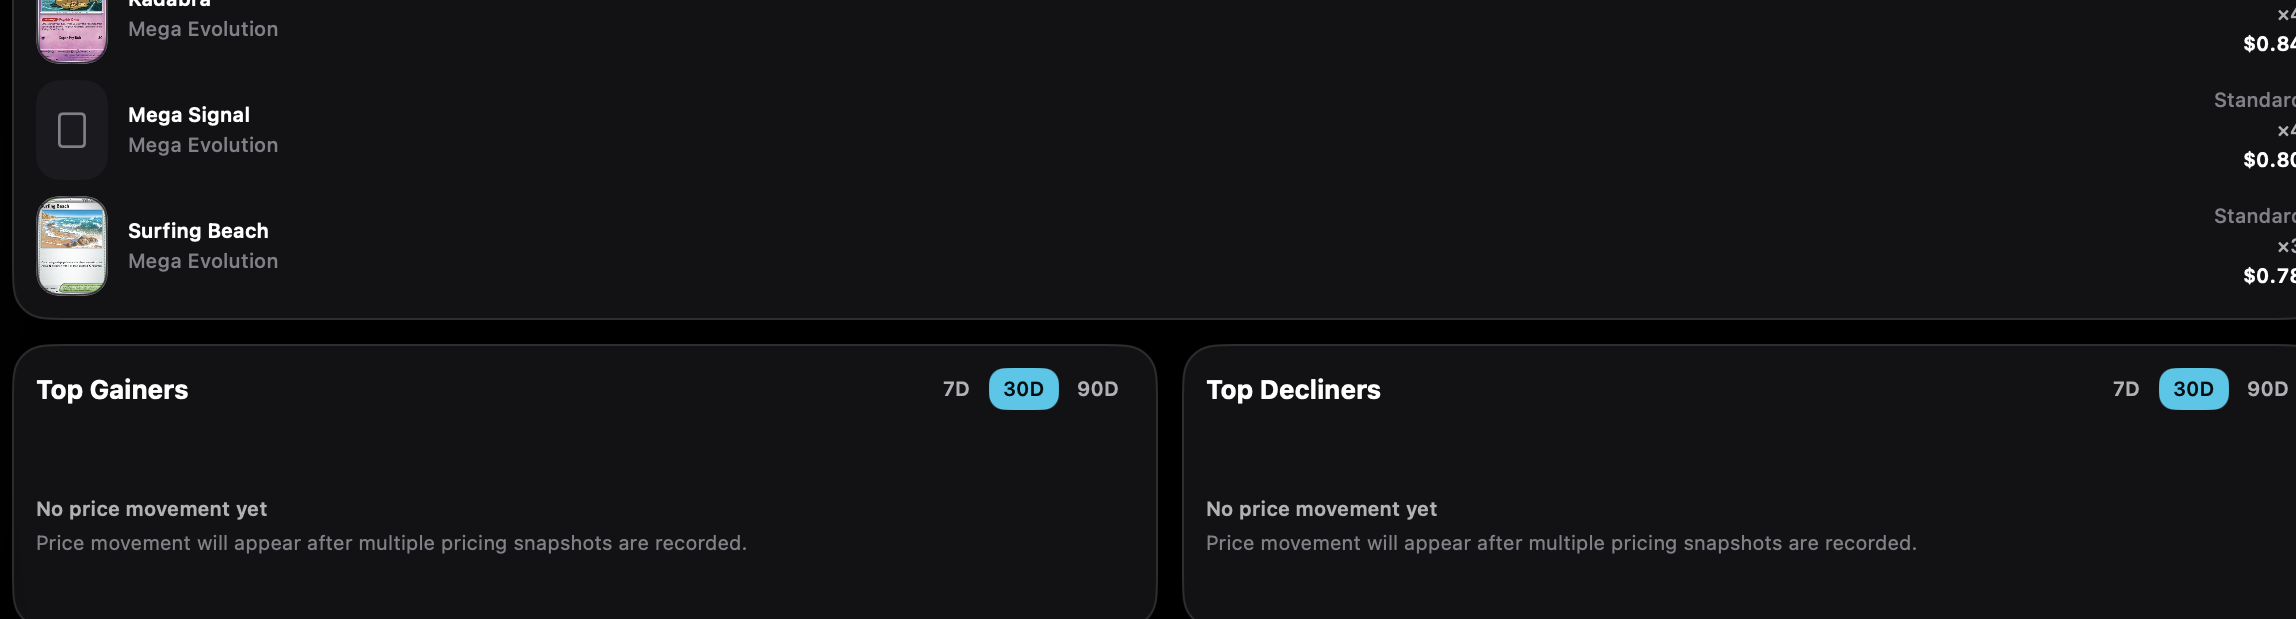Select the Surfing Beach card name
The image size is (2296, 619).
point(198,231)
